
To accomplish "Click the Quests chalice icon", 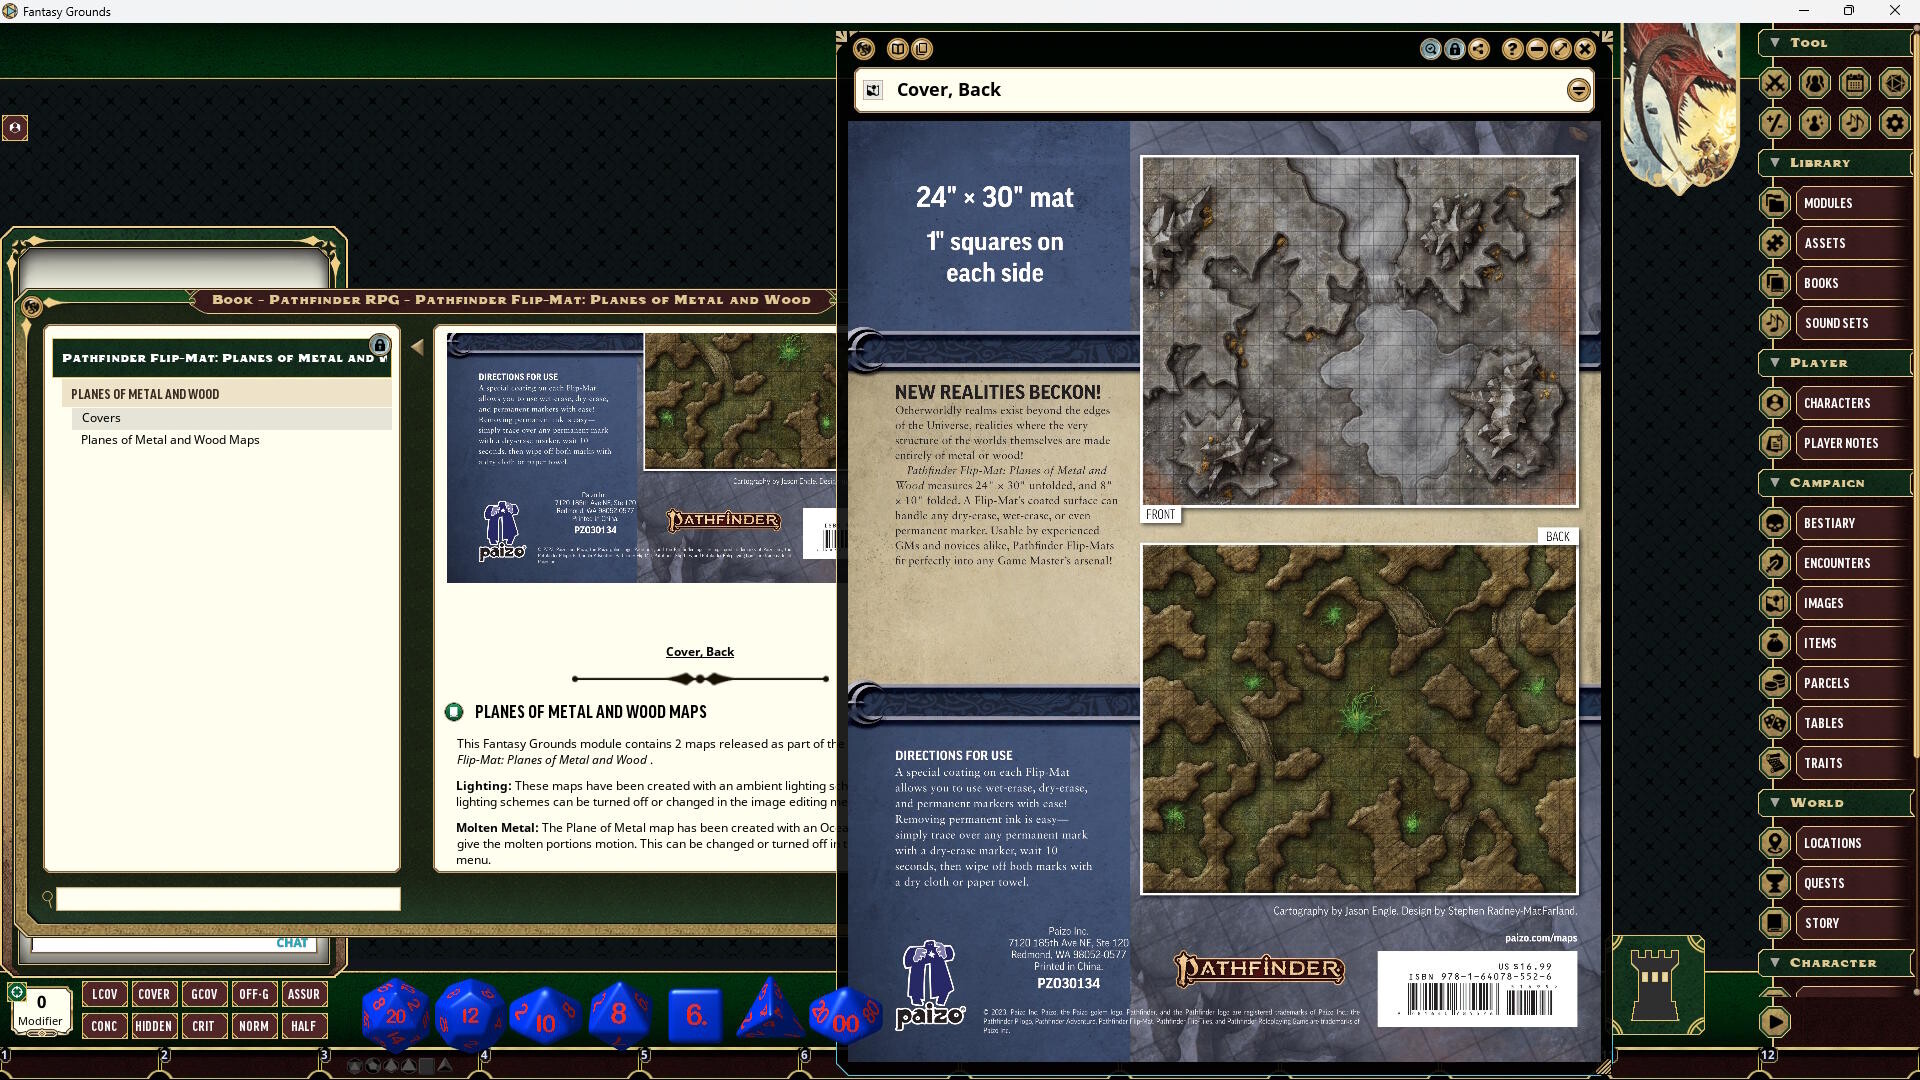I will [1775, 883].
